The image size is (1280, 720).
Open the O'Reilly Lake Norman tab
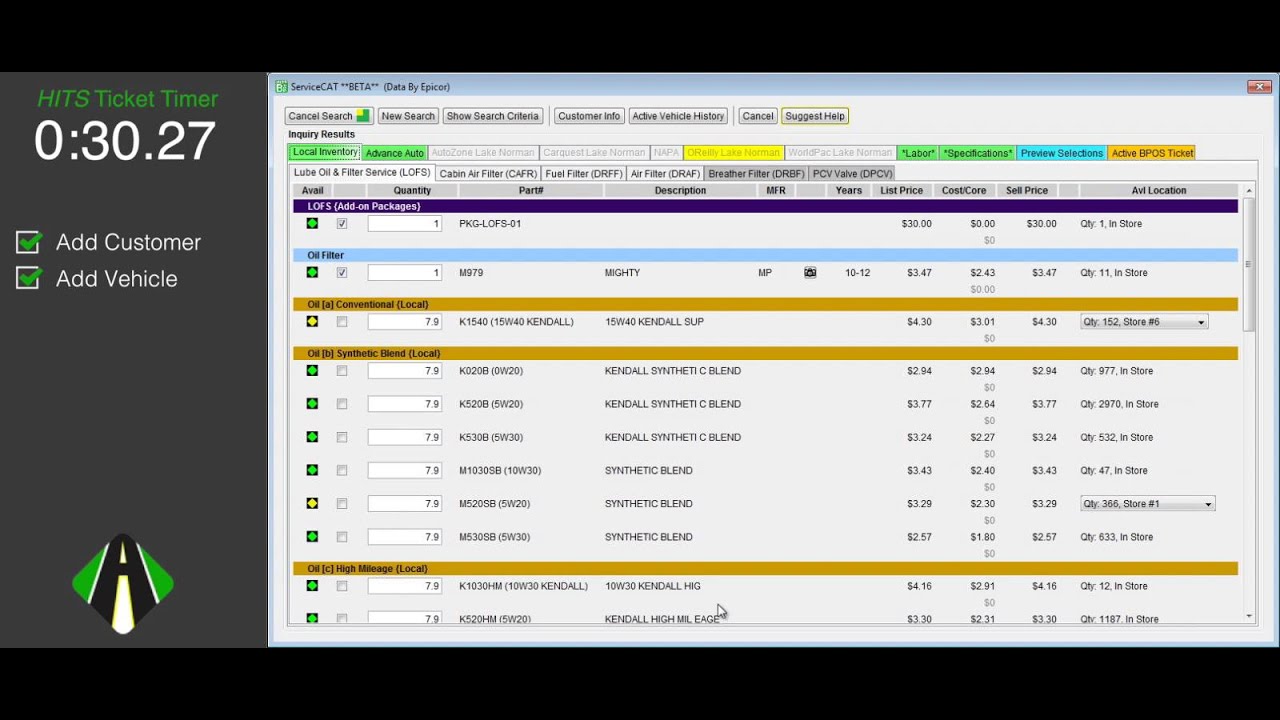[733, 153]
